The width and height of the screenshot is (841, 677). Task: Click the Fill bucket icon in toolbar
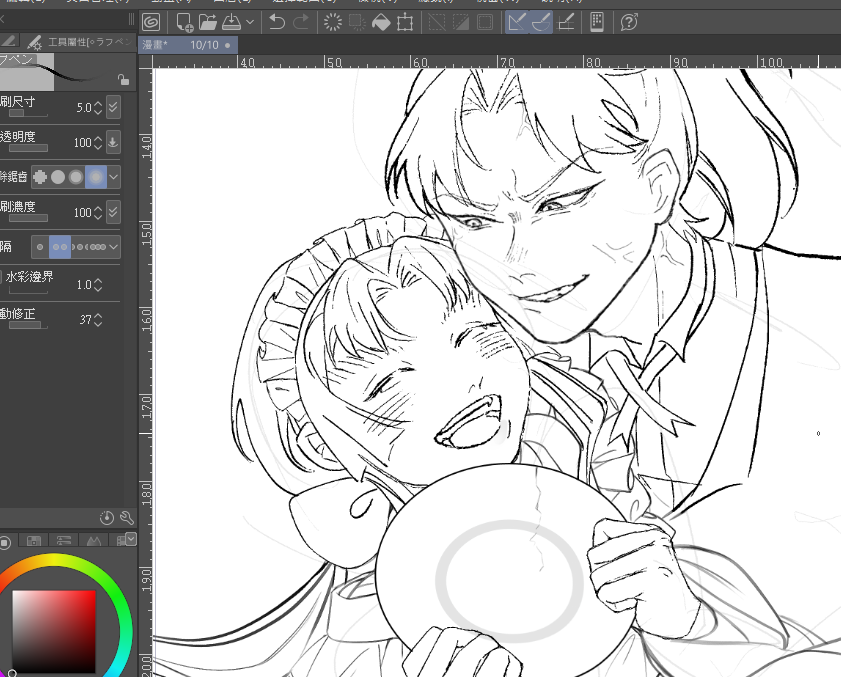381,23
